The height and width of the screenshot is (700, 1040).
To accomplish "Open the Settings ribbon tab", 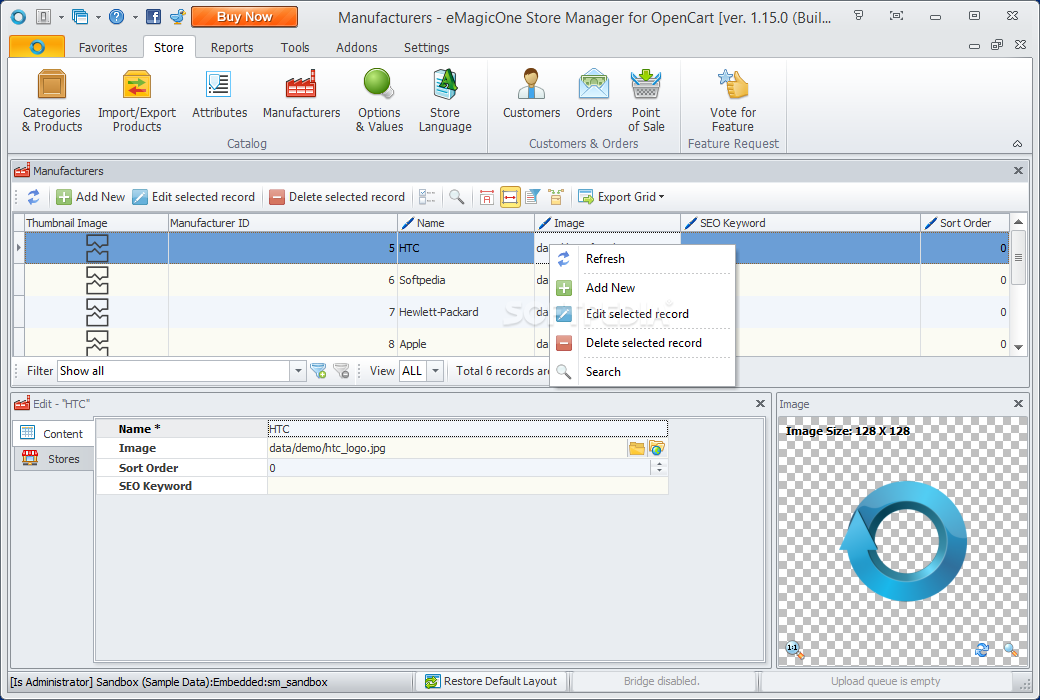I will (426, 47).
